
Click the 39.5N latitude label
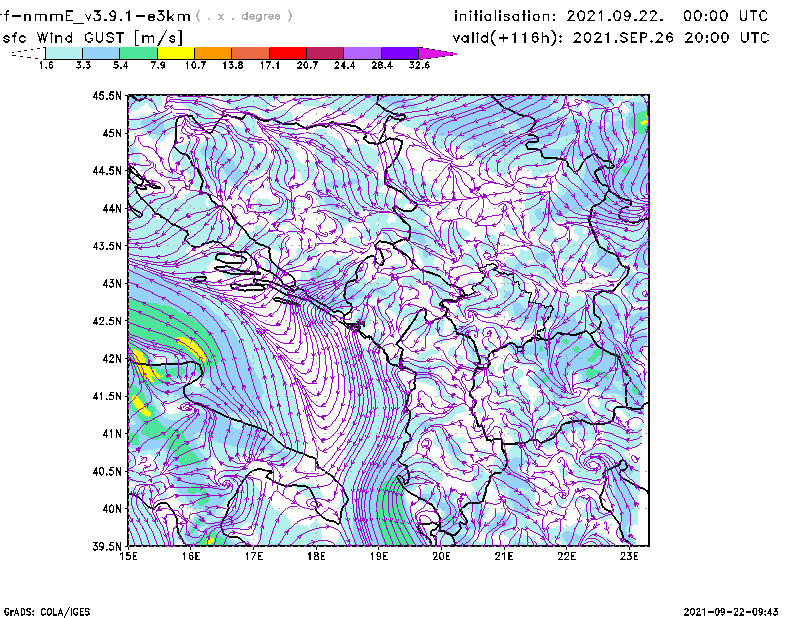(x=108, y=547)
